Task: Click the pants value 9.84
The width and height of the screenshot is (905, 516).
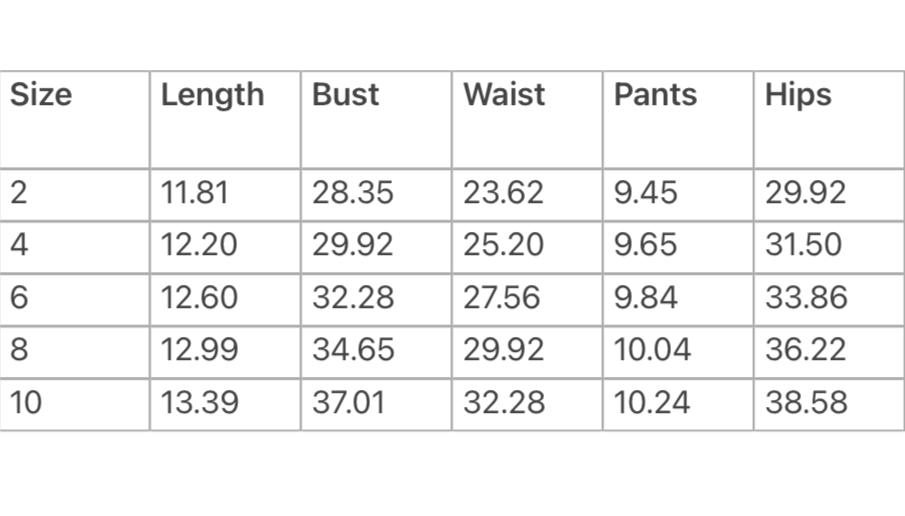Action: [645, 297]
